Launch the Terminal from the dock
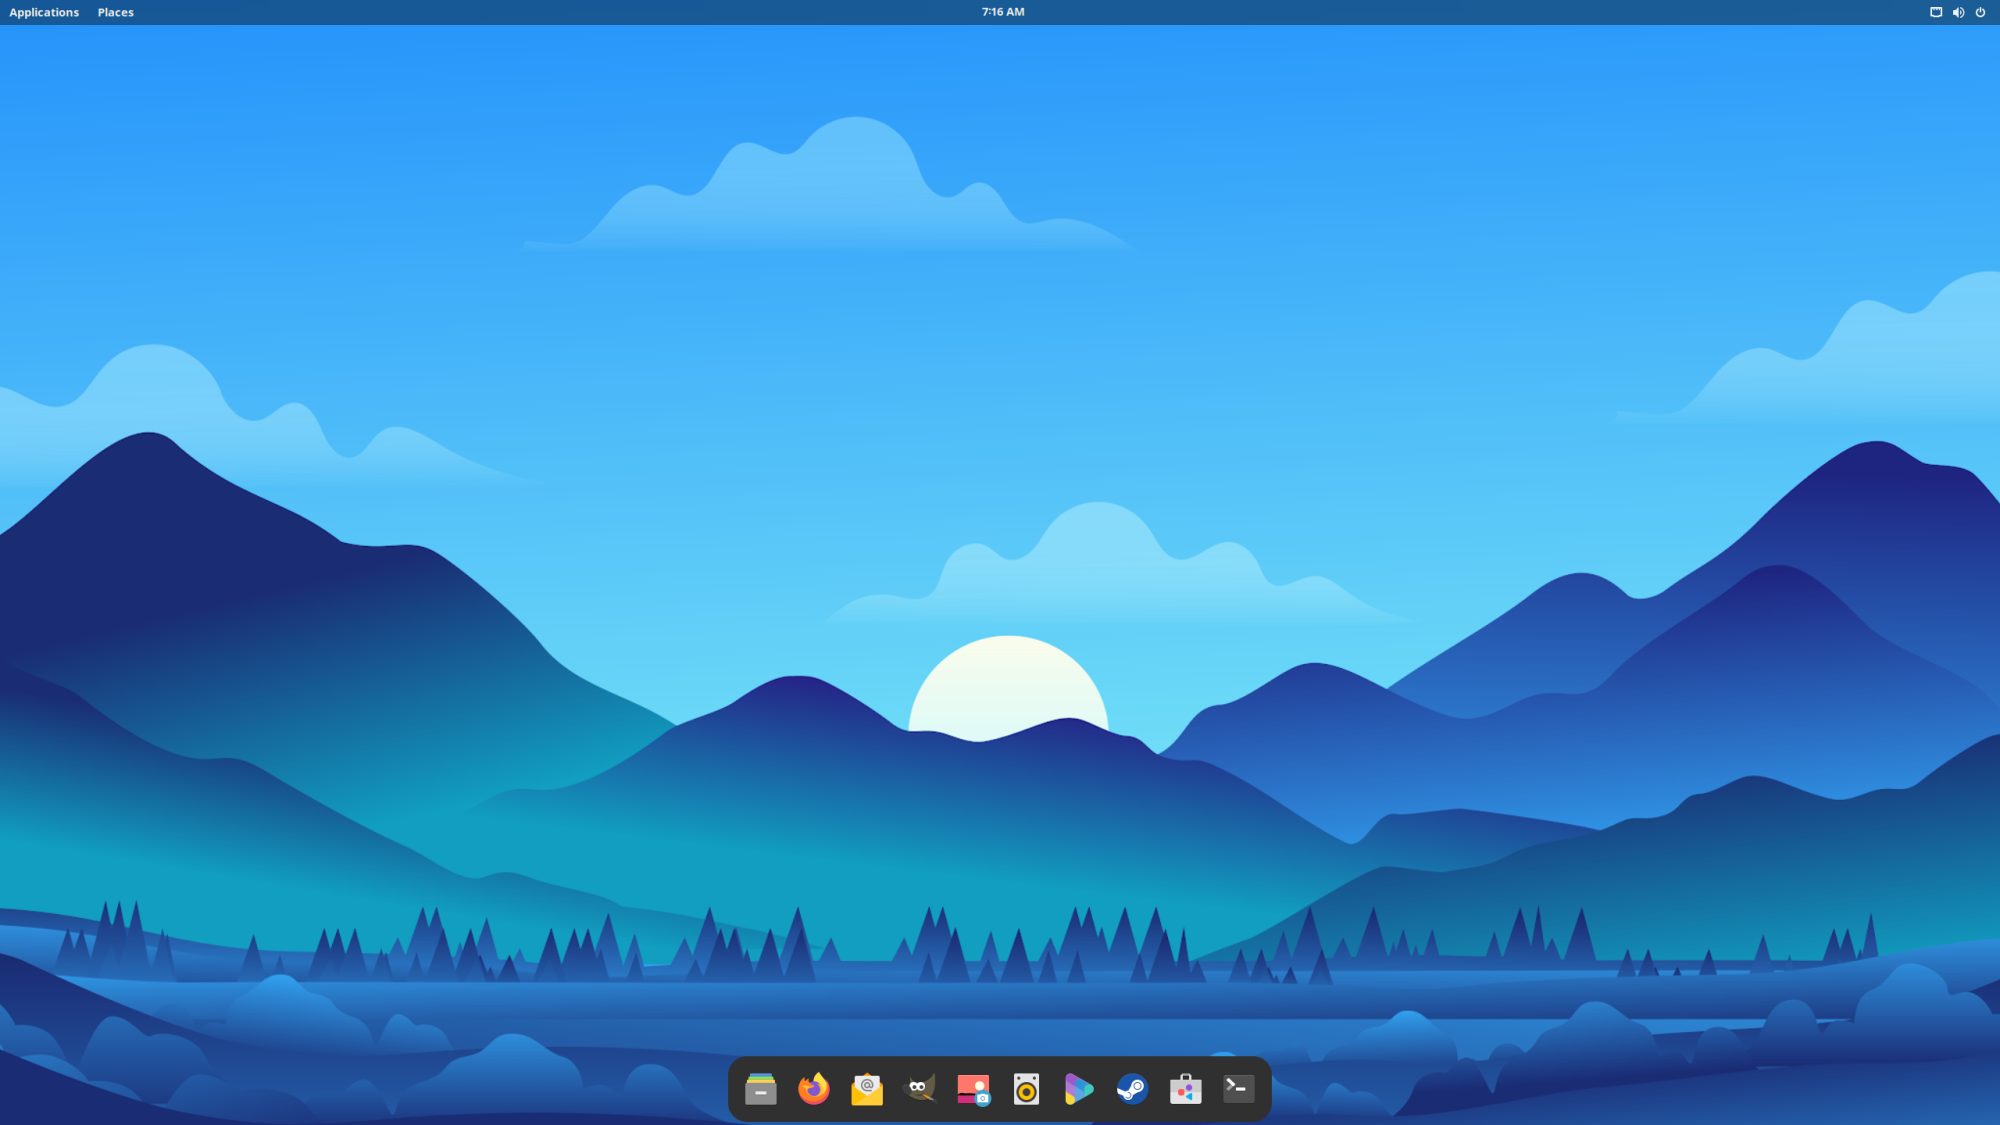Image resolution: width=2000 pixels, height=1125 pixels. point(1238,1089)
